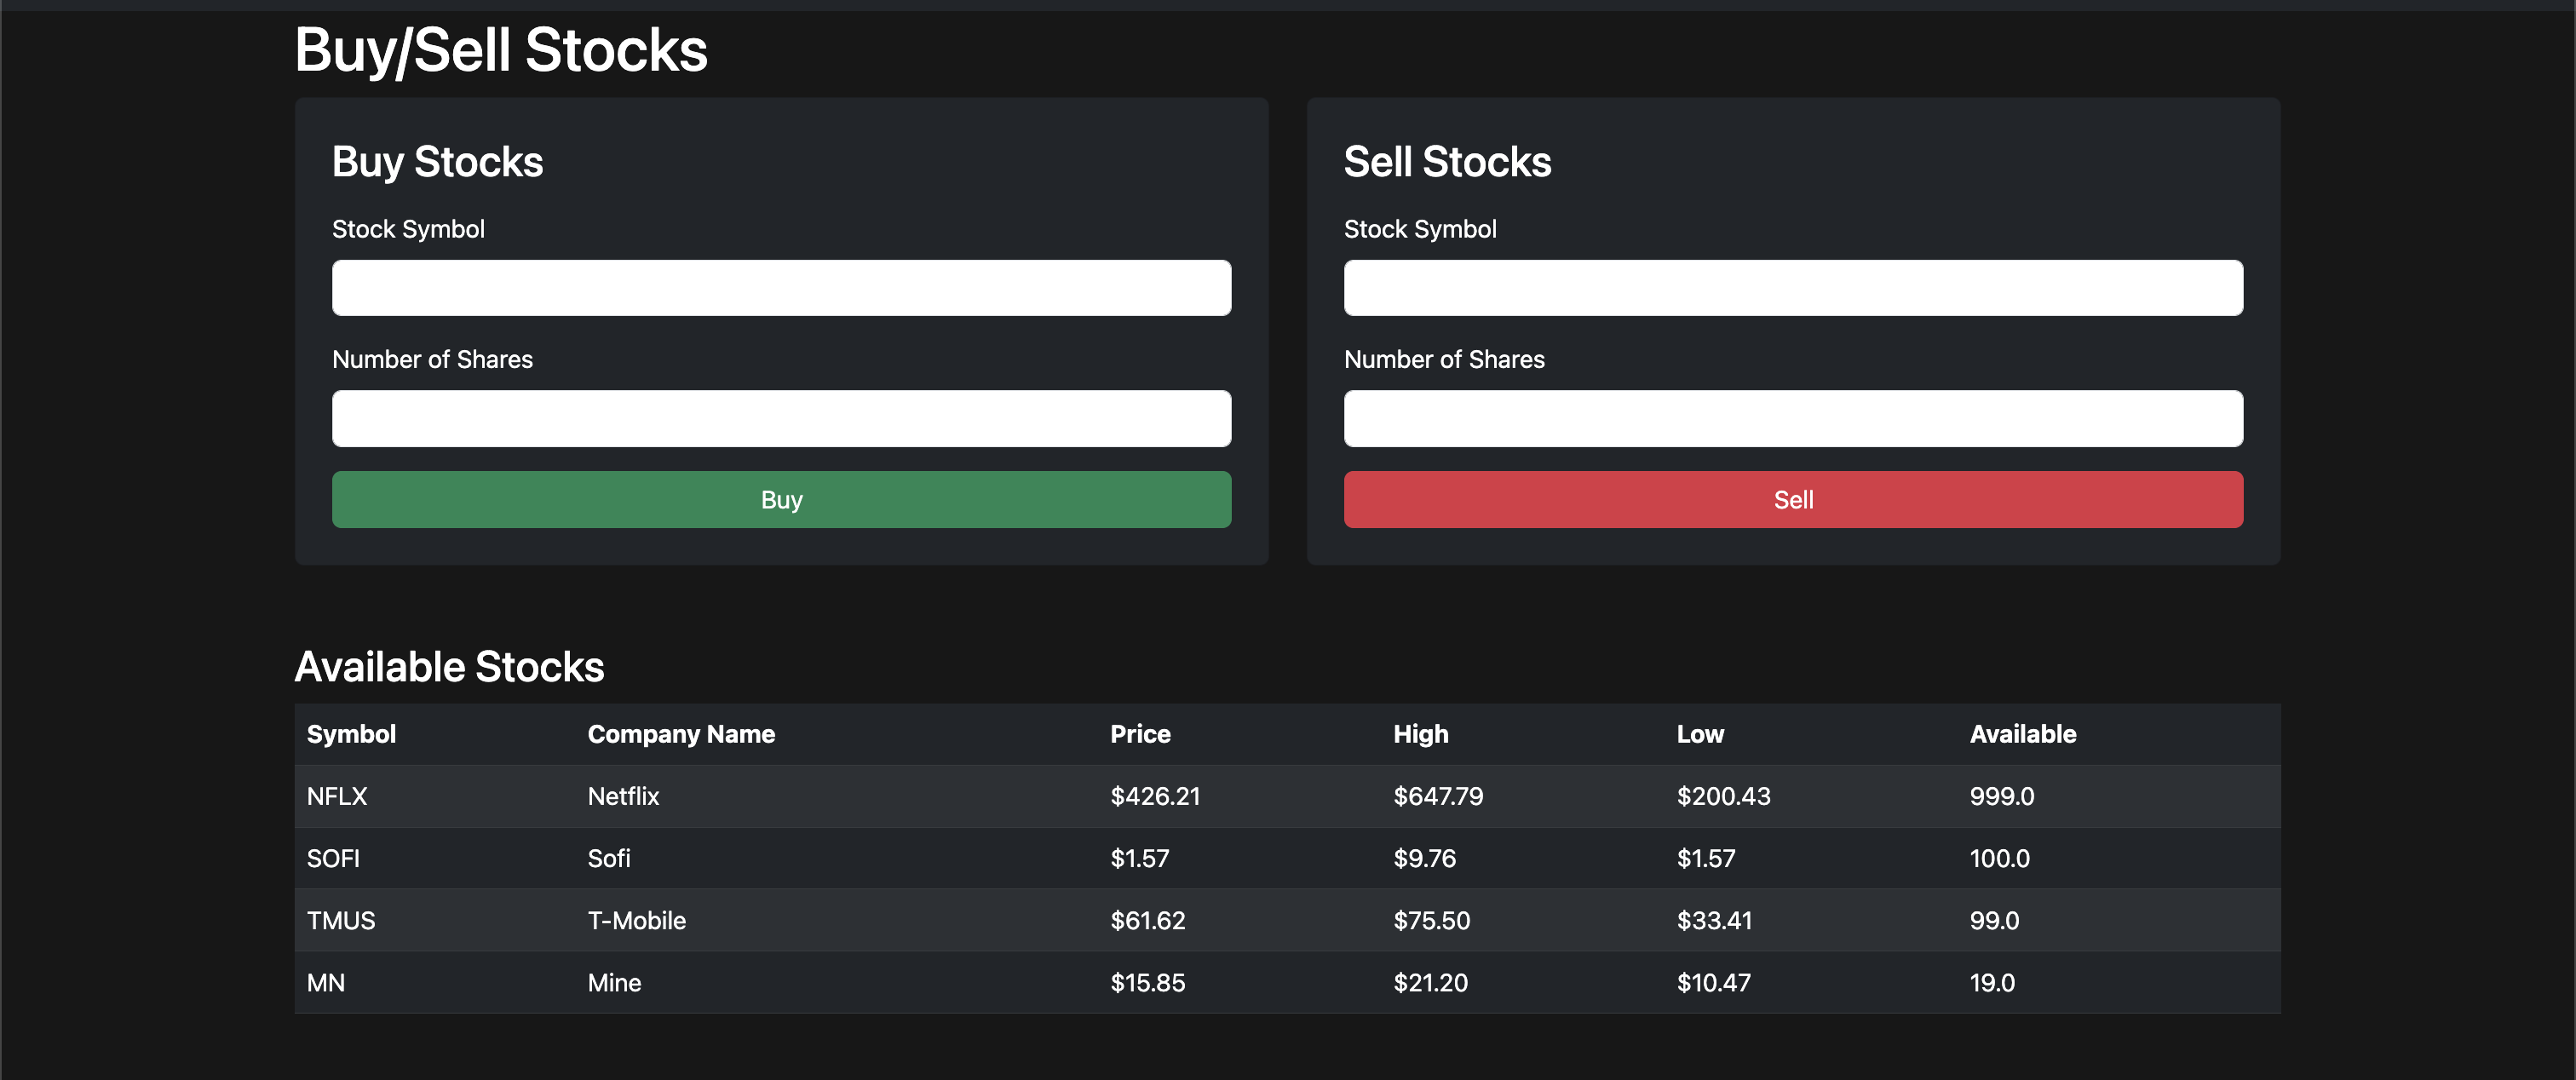This screenshot has width=2576, height=1080.
Task: Click the Available Stocks section heading
Action: point(449,666)
